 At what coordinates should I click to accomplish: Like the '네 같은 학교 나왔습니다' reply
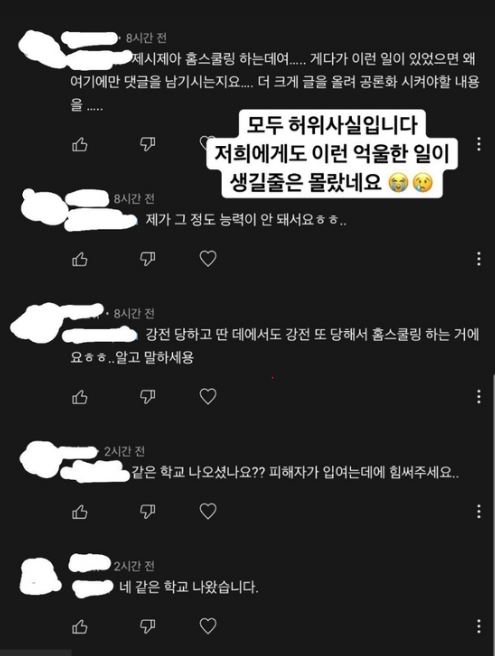(x=80, y=626)
